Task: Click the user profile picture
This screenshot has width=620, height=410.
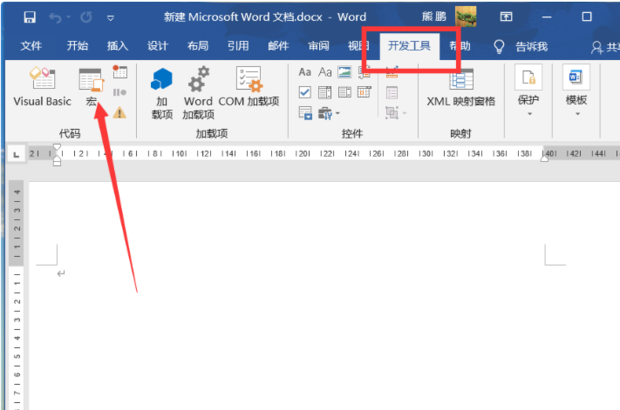Action: [465, 17]
